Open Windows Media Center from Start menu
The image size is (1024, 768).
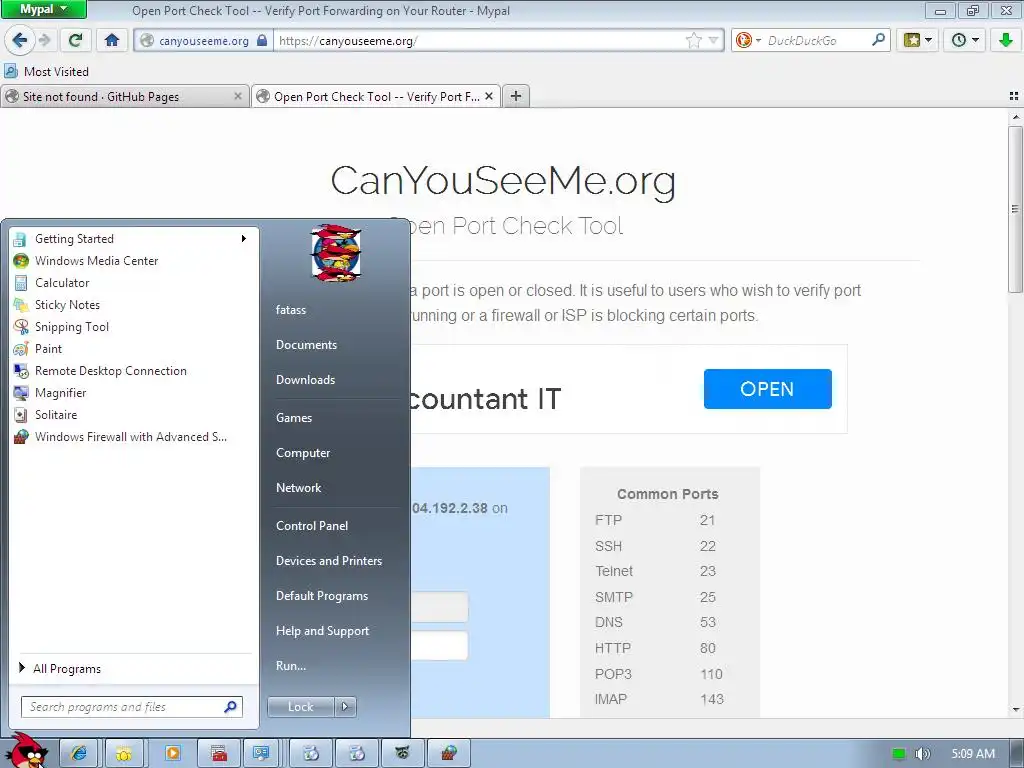coord(97,261)
